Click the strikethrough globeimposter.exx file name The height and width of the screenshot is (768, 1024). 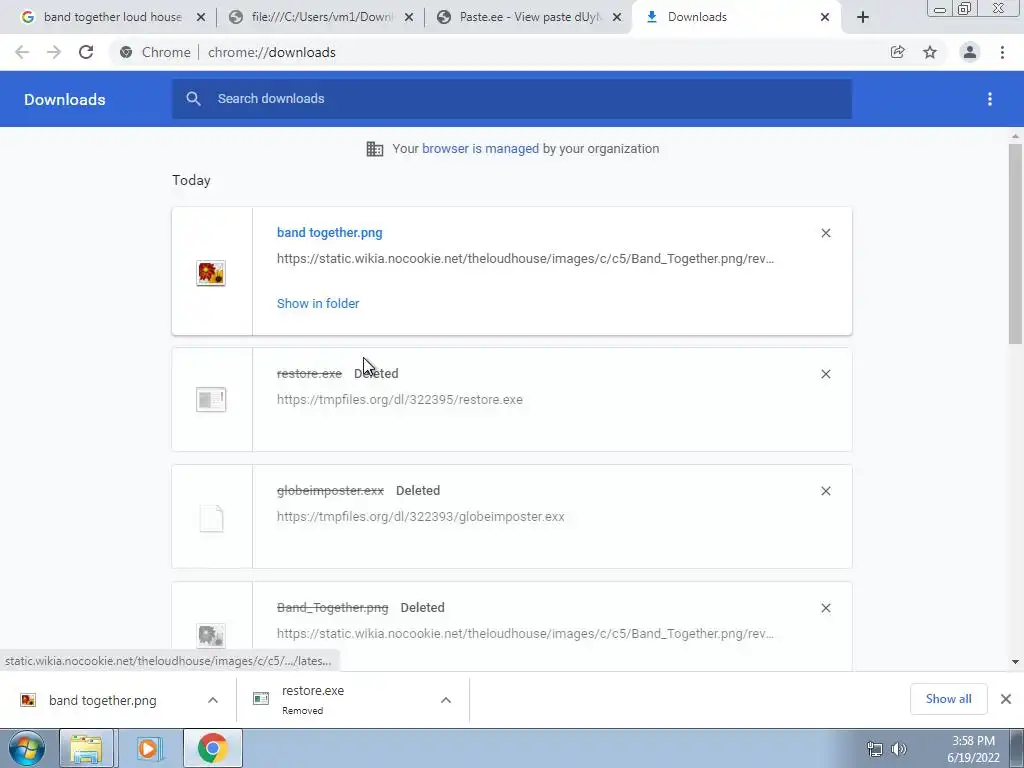point(330,490)
